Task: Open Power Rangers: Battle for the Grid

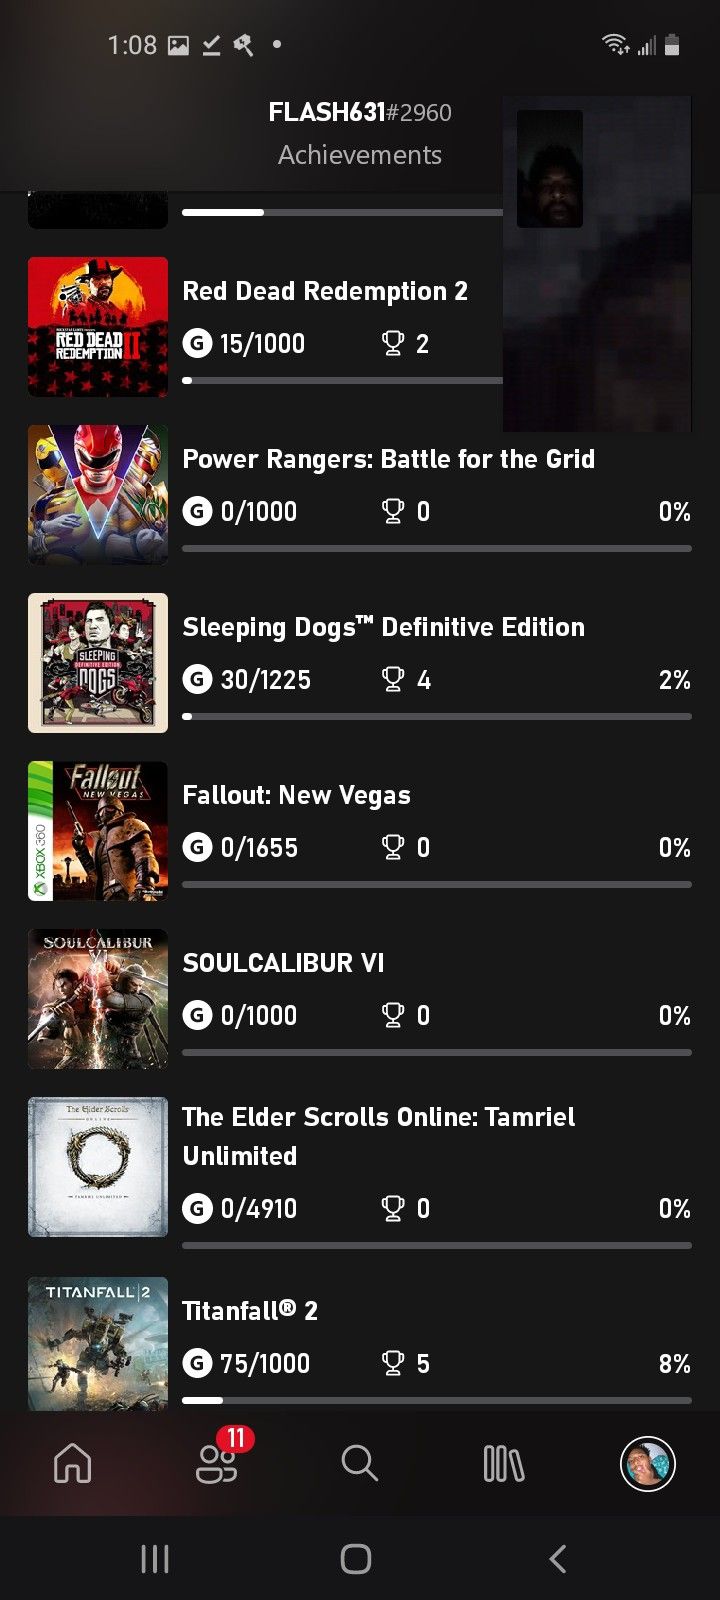Action: (388, 459)
